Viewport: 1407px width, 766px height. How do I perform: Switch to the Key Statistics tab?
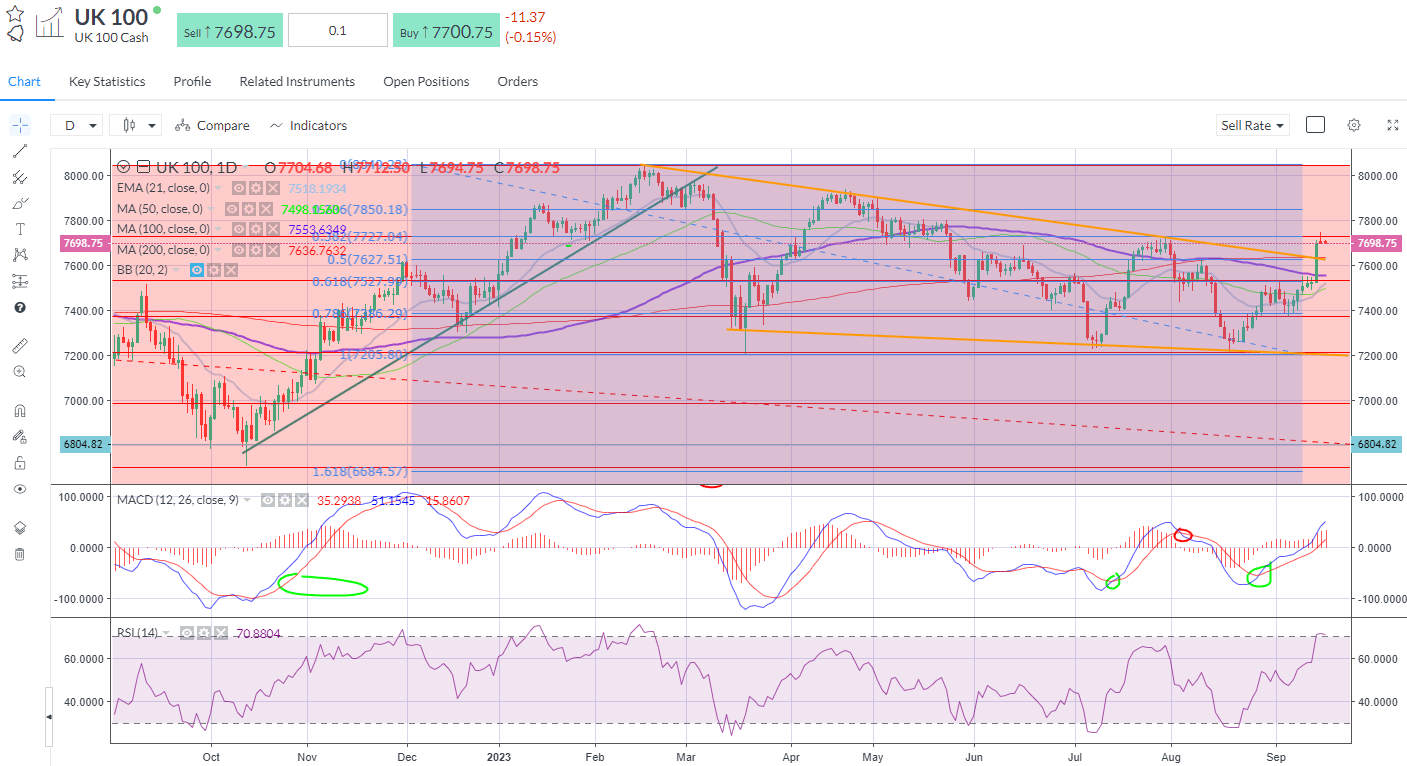[x=107, y=81]
